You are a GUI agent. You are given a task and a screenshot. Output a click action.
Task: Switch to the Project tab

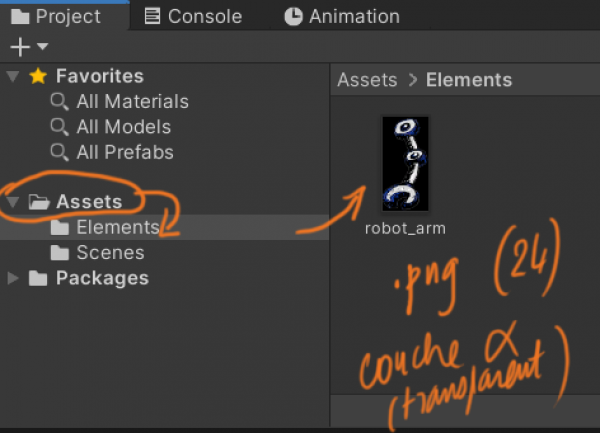coord(56,16)
